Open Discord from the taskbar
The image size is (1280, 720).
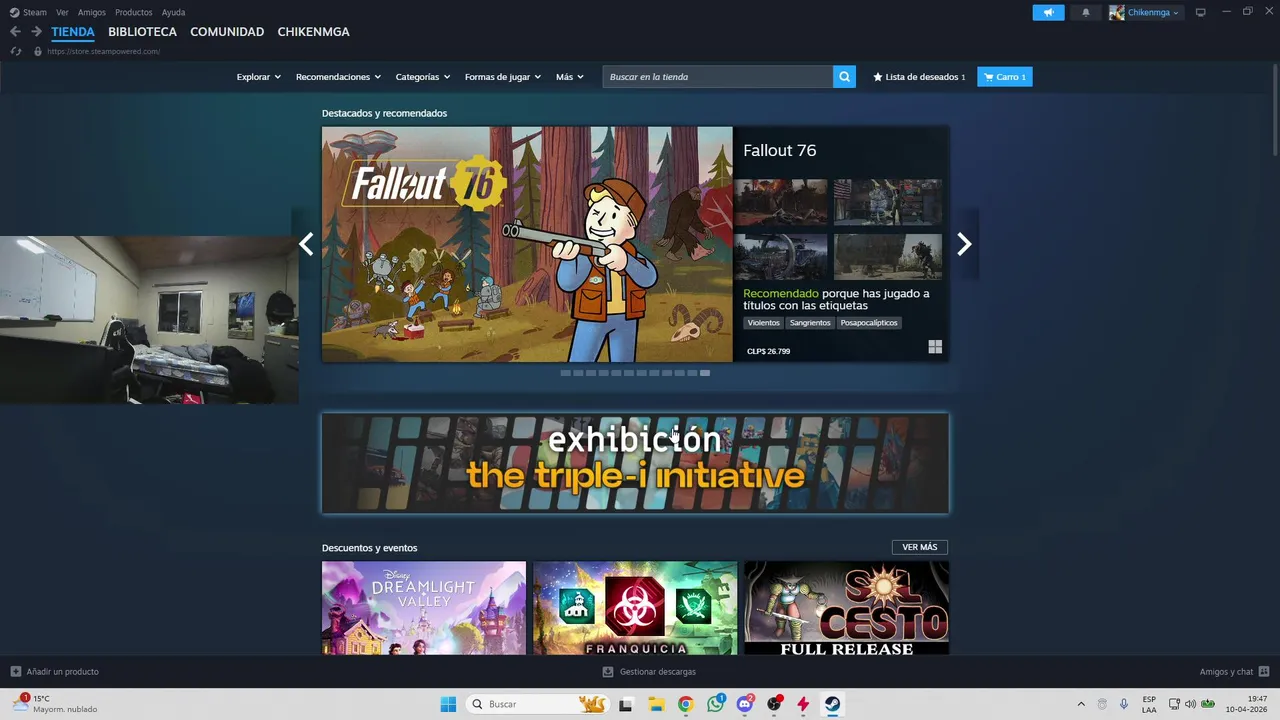tap(744, 704)
